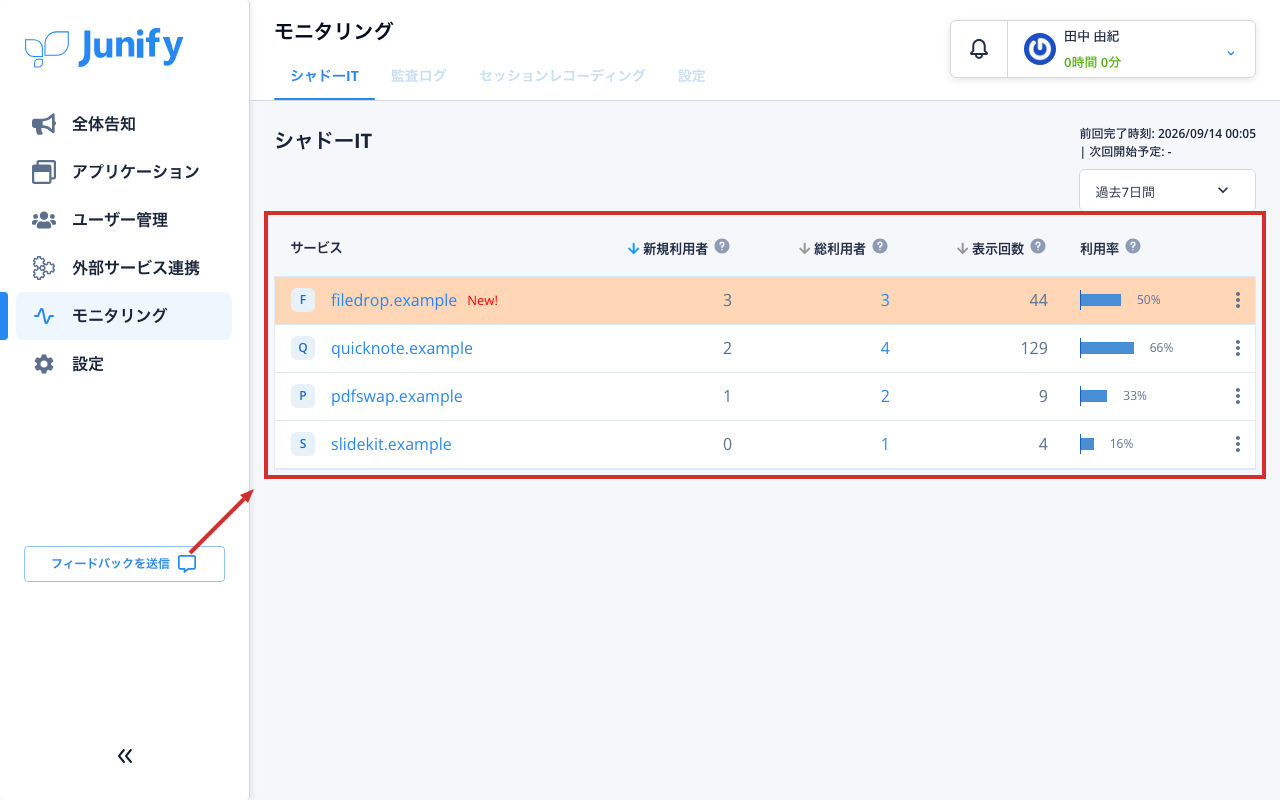Switch to the 監査ログ tab
1280x800 pixels.
click(419, 76)
